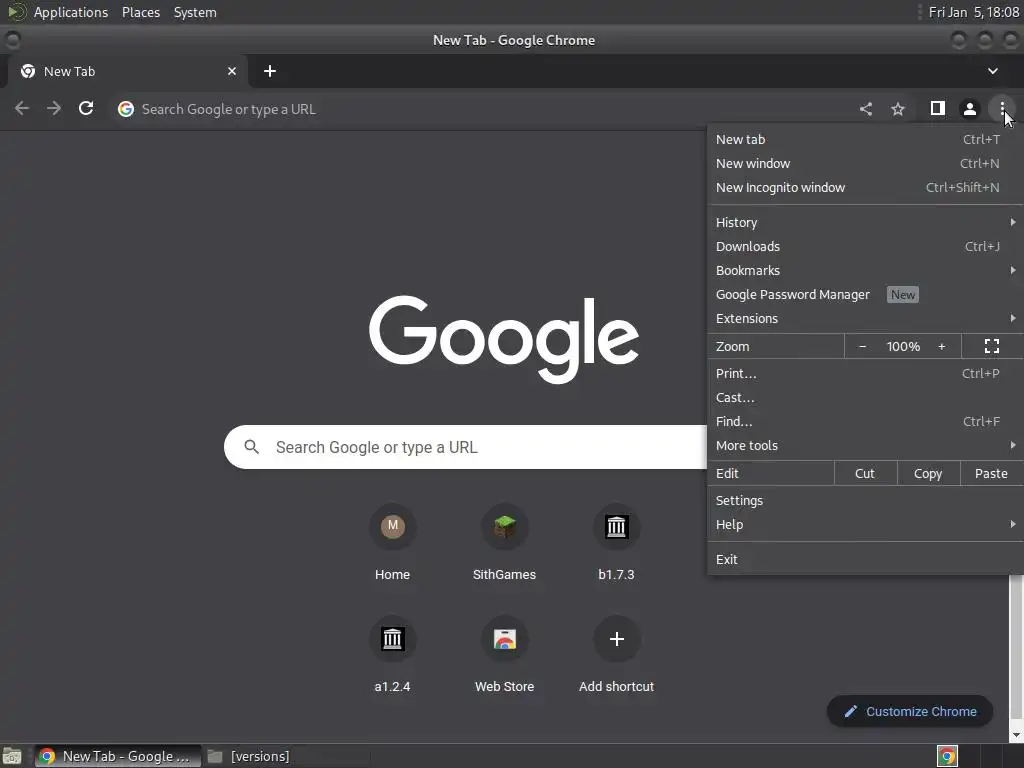Close the New Tab tab
This screenshot has width=1024, height=768.
click(232, 71)
